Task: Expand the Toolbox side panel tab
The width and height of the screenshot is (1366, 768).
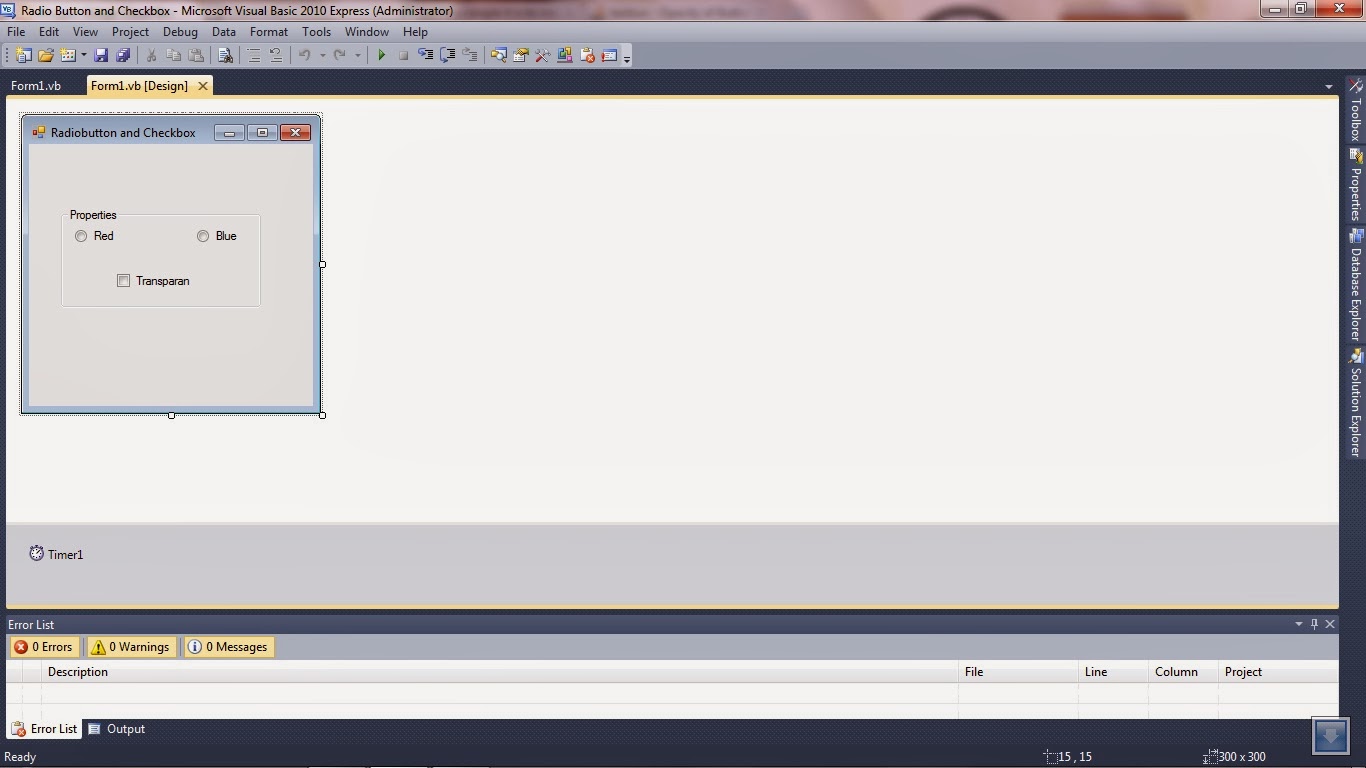Action: 1356,111
